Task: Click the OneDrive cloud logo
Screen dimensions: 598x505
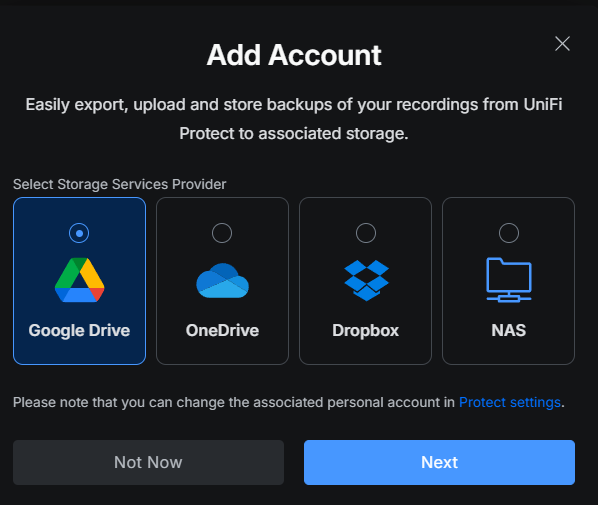Action: pyautogui.click(x=222, y=281)
